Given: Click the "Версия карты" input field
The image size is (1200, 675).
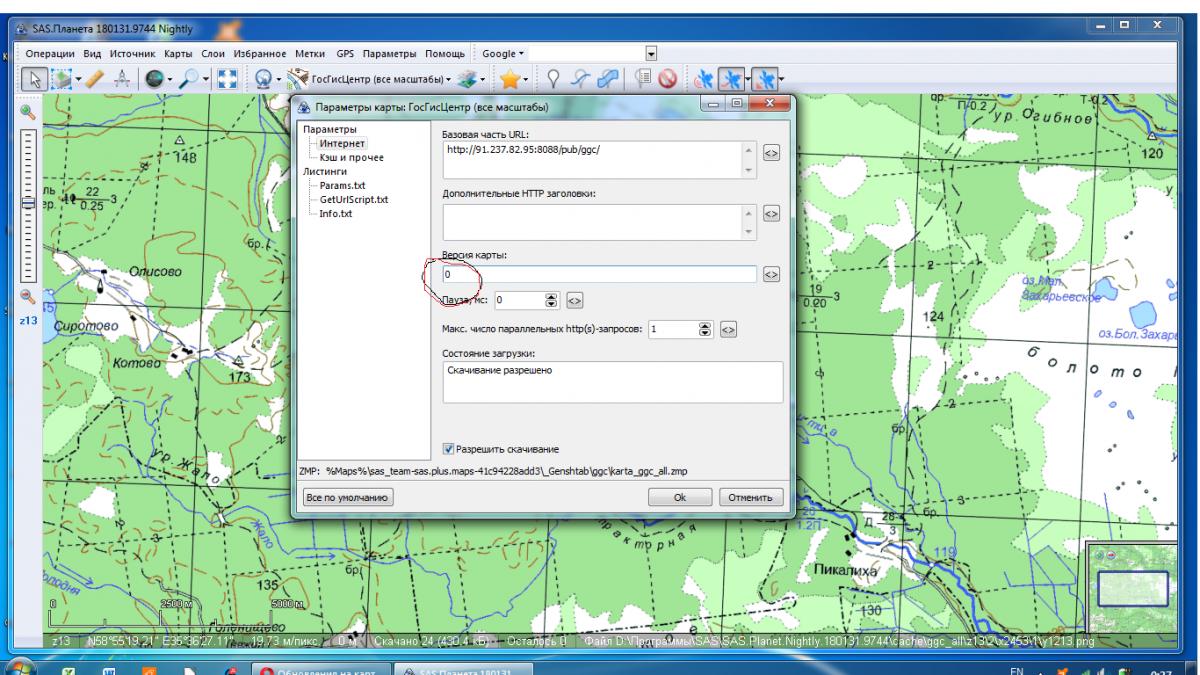Looking at the screenshot, I should tap(598, 274).
